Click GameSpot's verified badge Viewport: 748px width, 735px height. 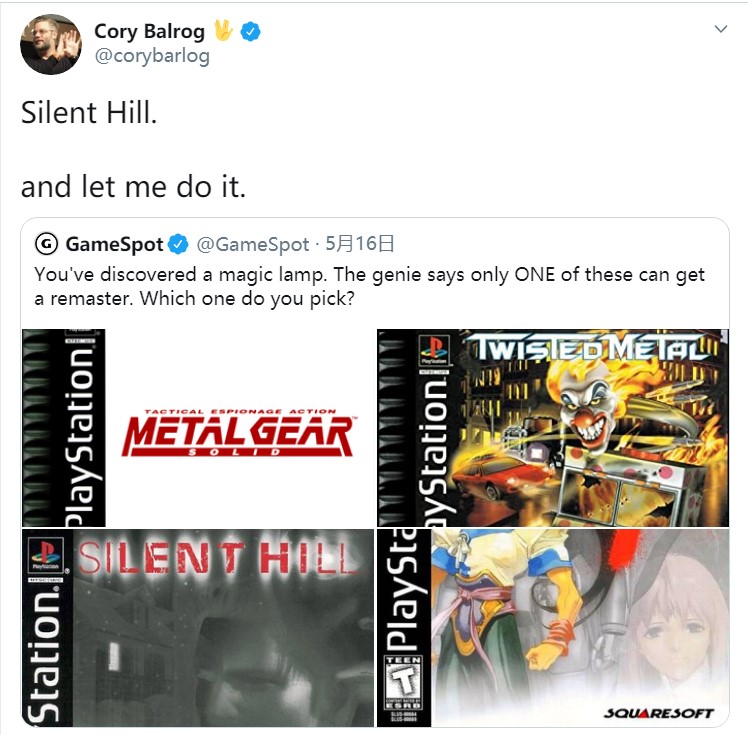pyautogui.click(x=178, y=244)
